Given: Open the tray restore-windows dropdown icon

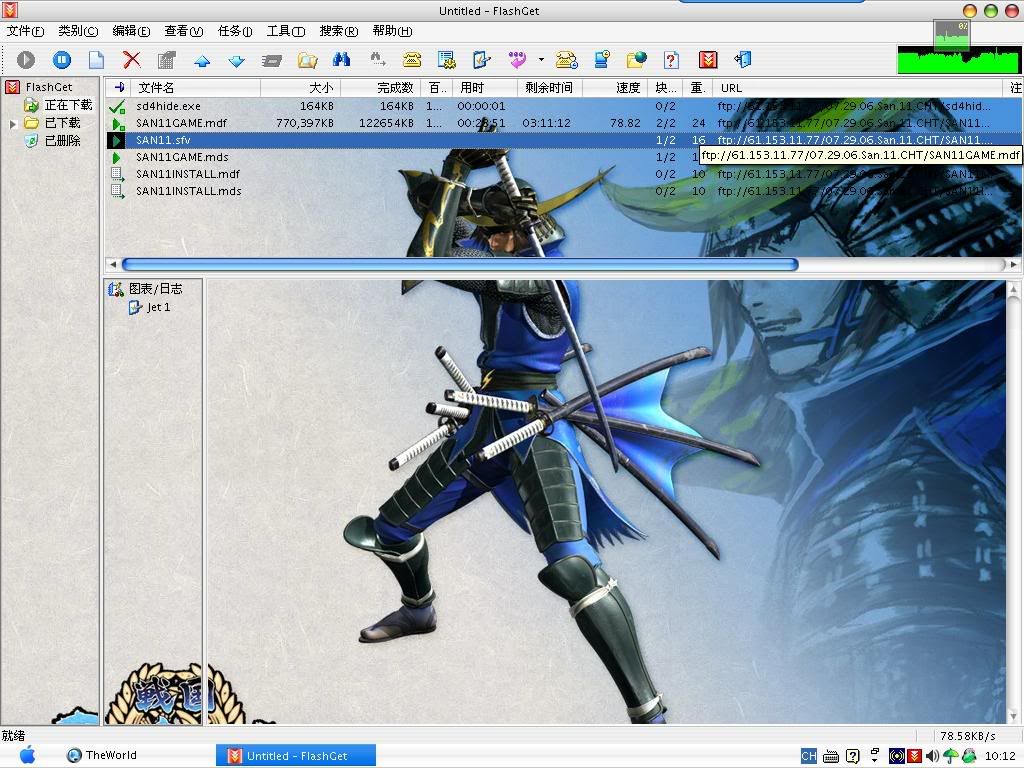Looking at the screenshot, I should coord(874,756).
